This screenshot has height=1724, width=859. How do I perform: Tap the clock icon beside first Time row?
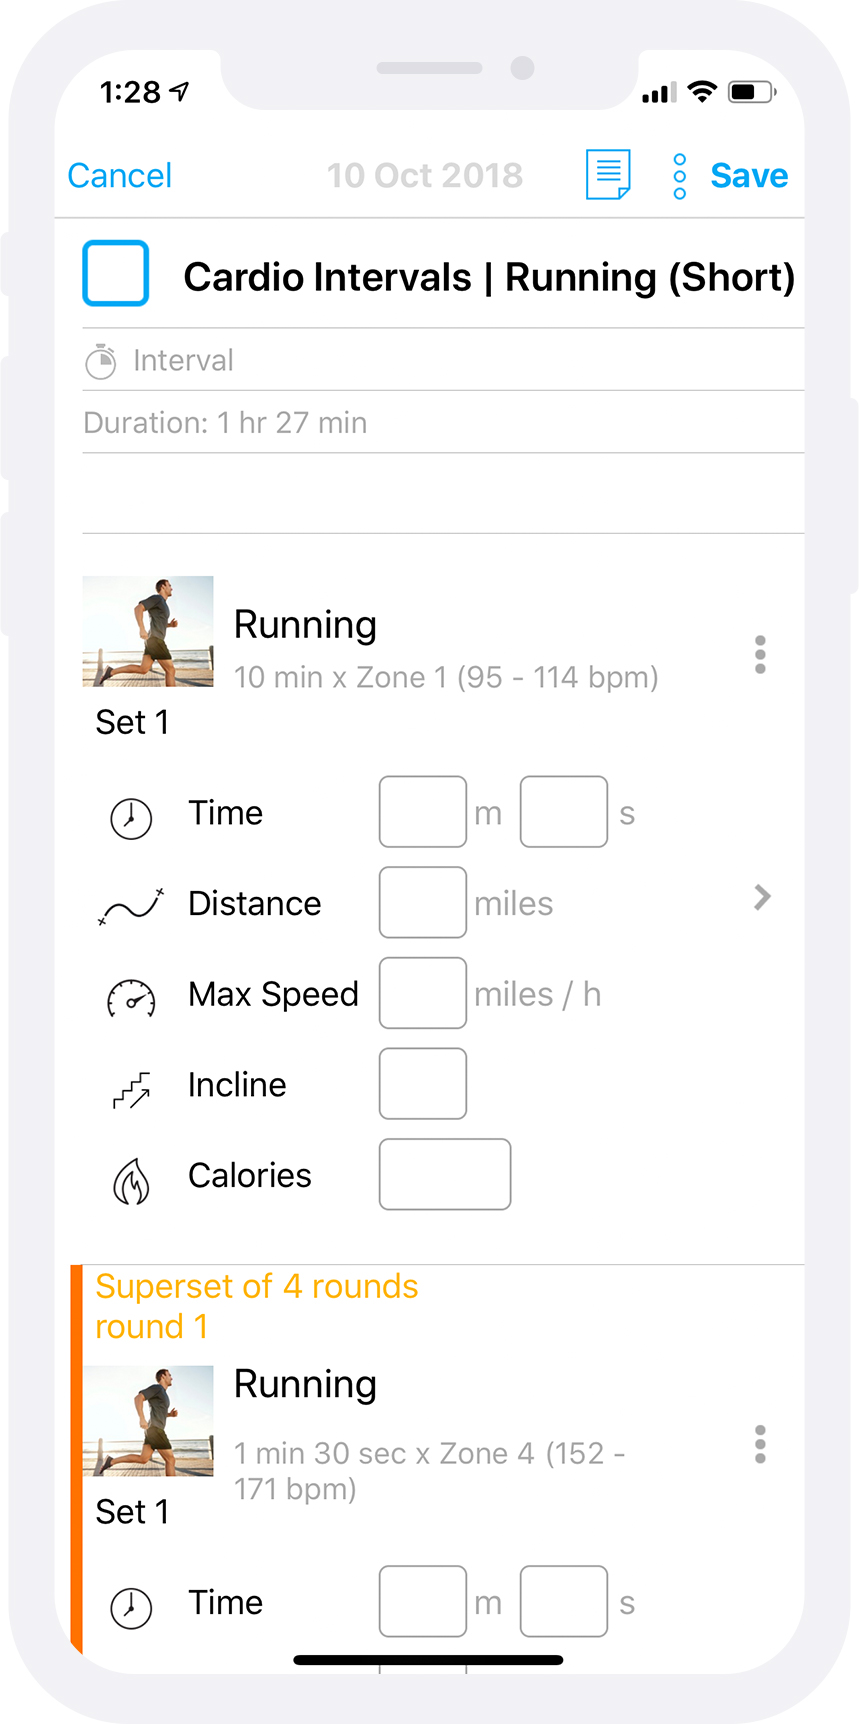pos(131,818)
